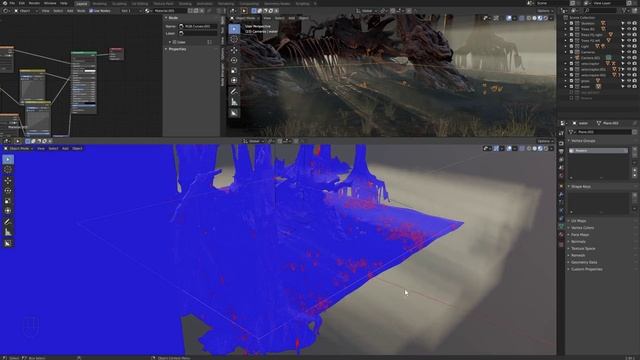Toggle render camera icon for Skeleton collection
Screen dimensions: 640x360
pos(634,23)
